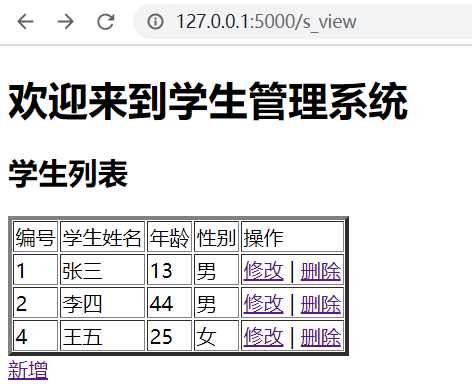The height and width of the screenshot is (391, 472).
Task: Reload the page with the refresh icon
Action: point(106,22)
